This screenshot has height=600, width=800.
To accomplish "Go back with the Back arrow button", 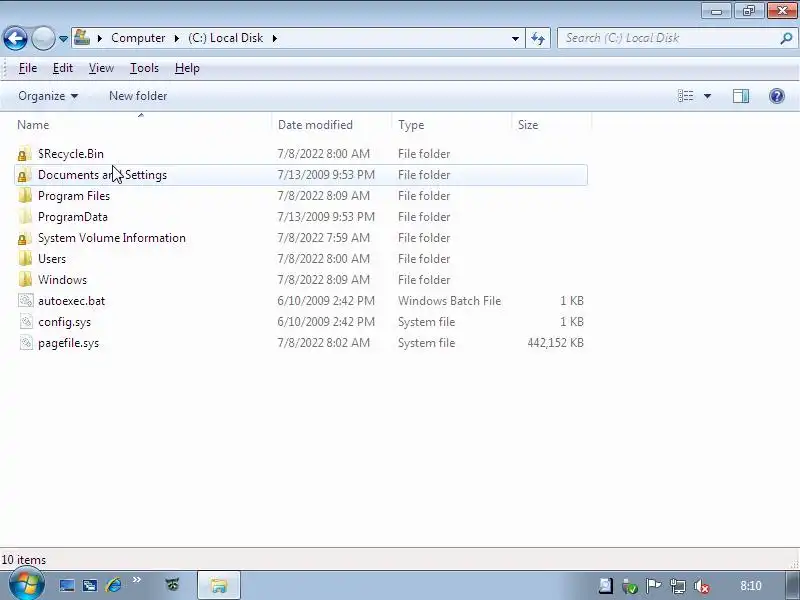I will click(15, 38).
